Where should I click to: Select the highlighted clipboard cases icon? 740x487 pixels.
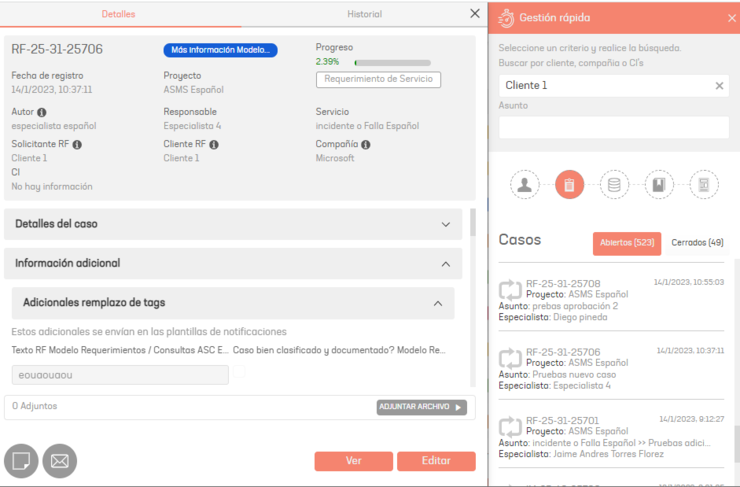[x=569, y=185]
